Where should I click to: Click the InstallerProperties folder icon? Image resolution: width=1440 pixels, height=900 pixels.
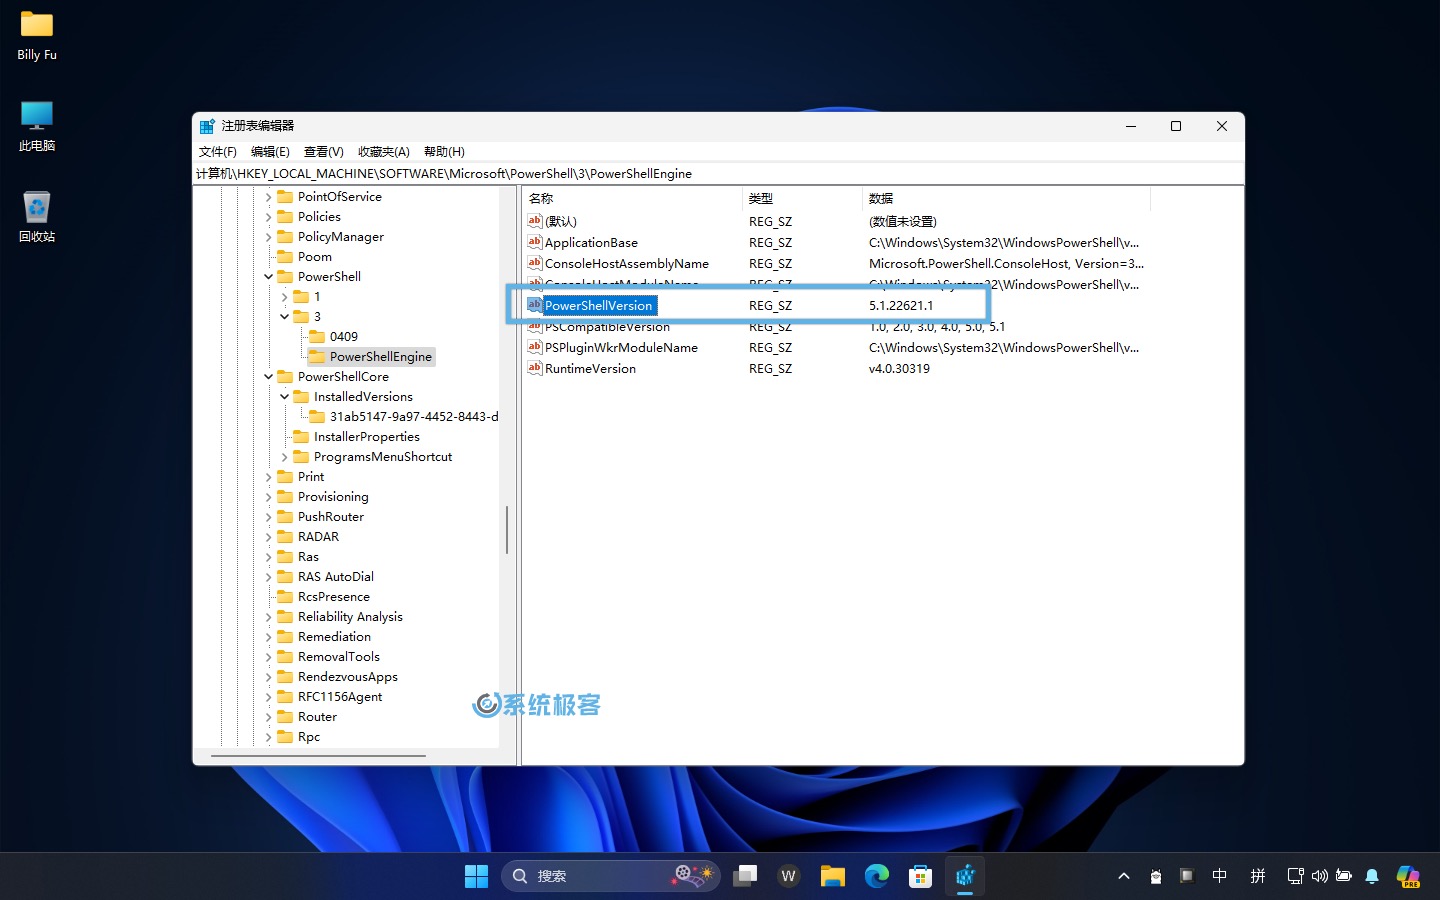[x=301, y=436]
